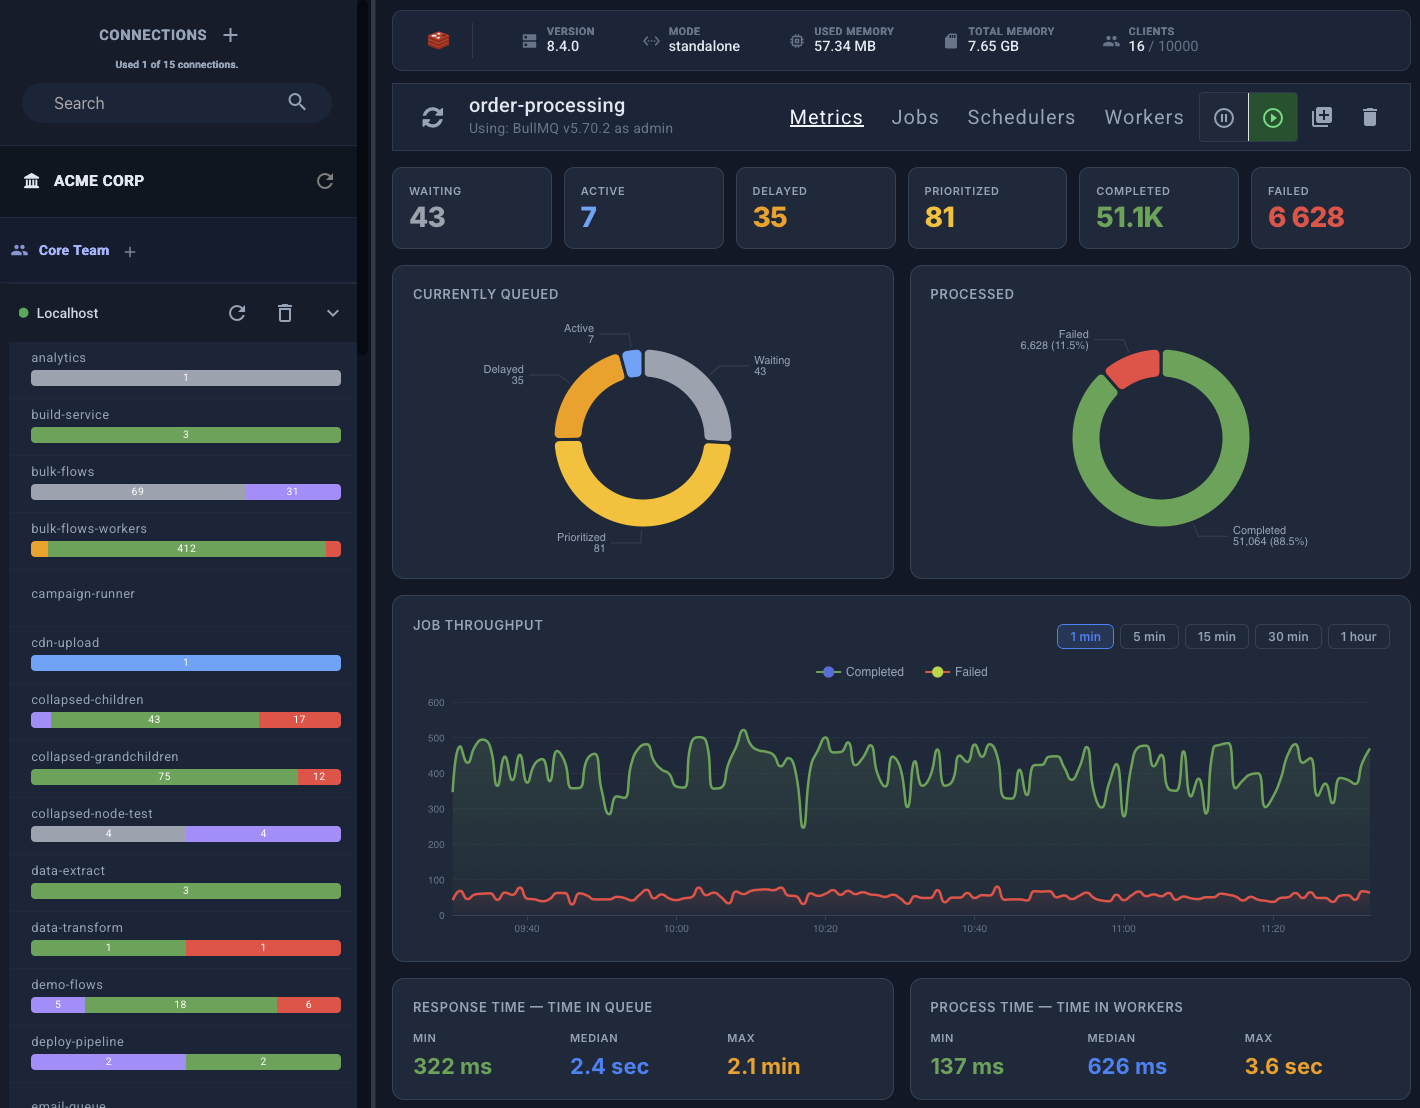Open the Core Team group

point(74,251)
